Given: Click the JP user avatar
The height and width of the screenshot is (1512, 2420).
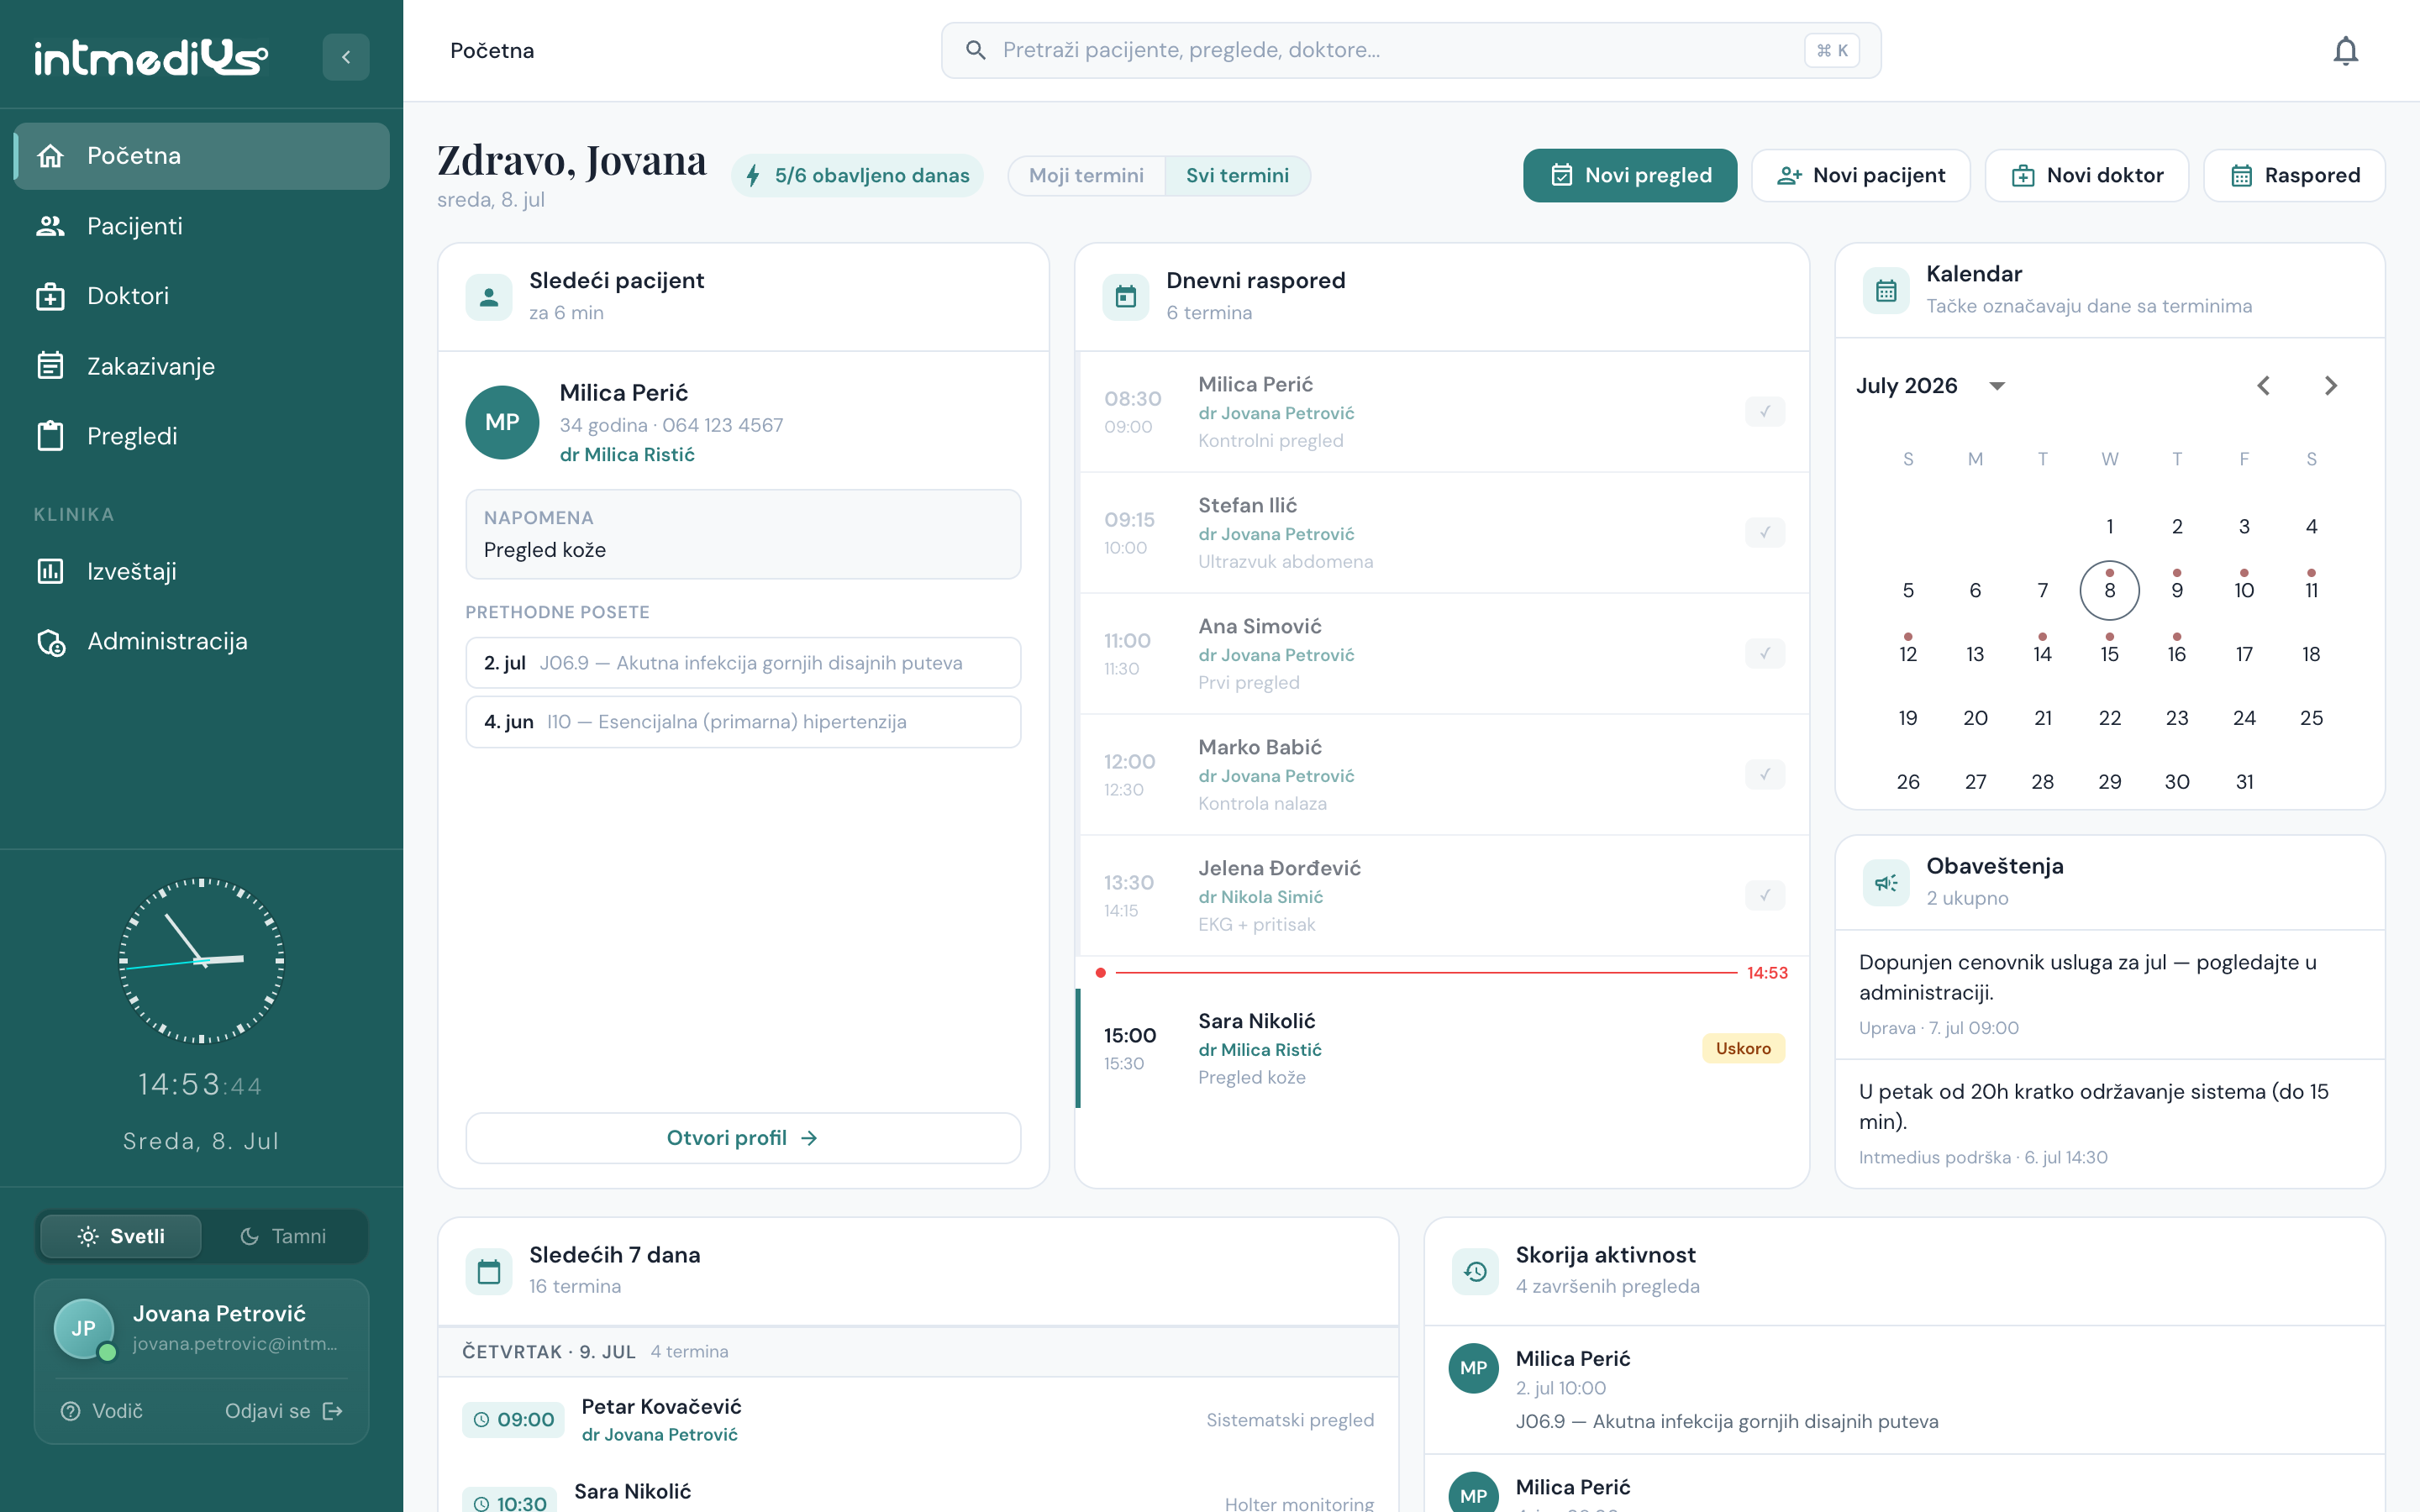Looking at the screenshot, I should click(84, 1328).
